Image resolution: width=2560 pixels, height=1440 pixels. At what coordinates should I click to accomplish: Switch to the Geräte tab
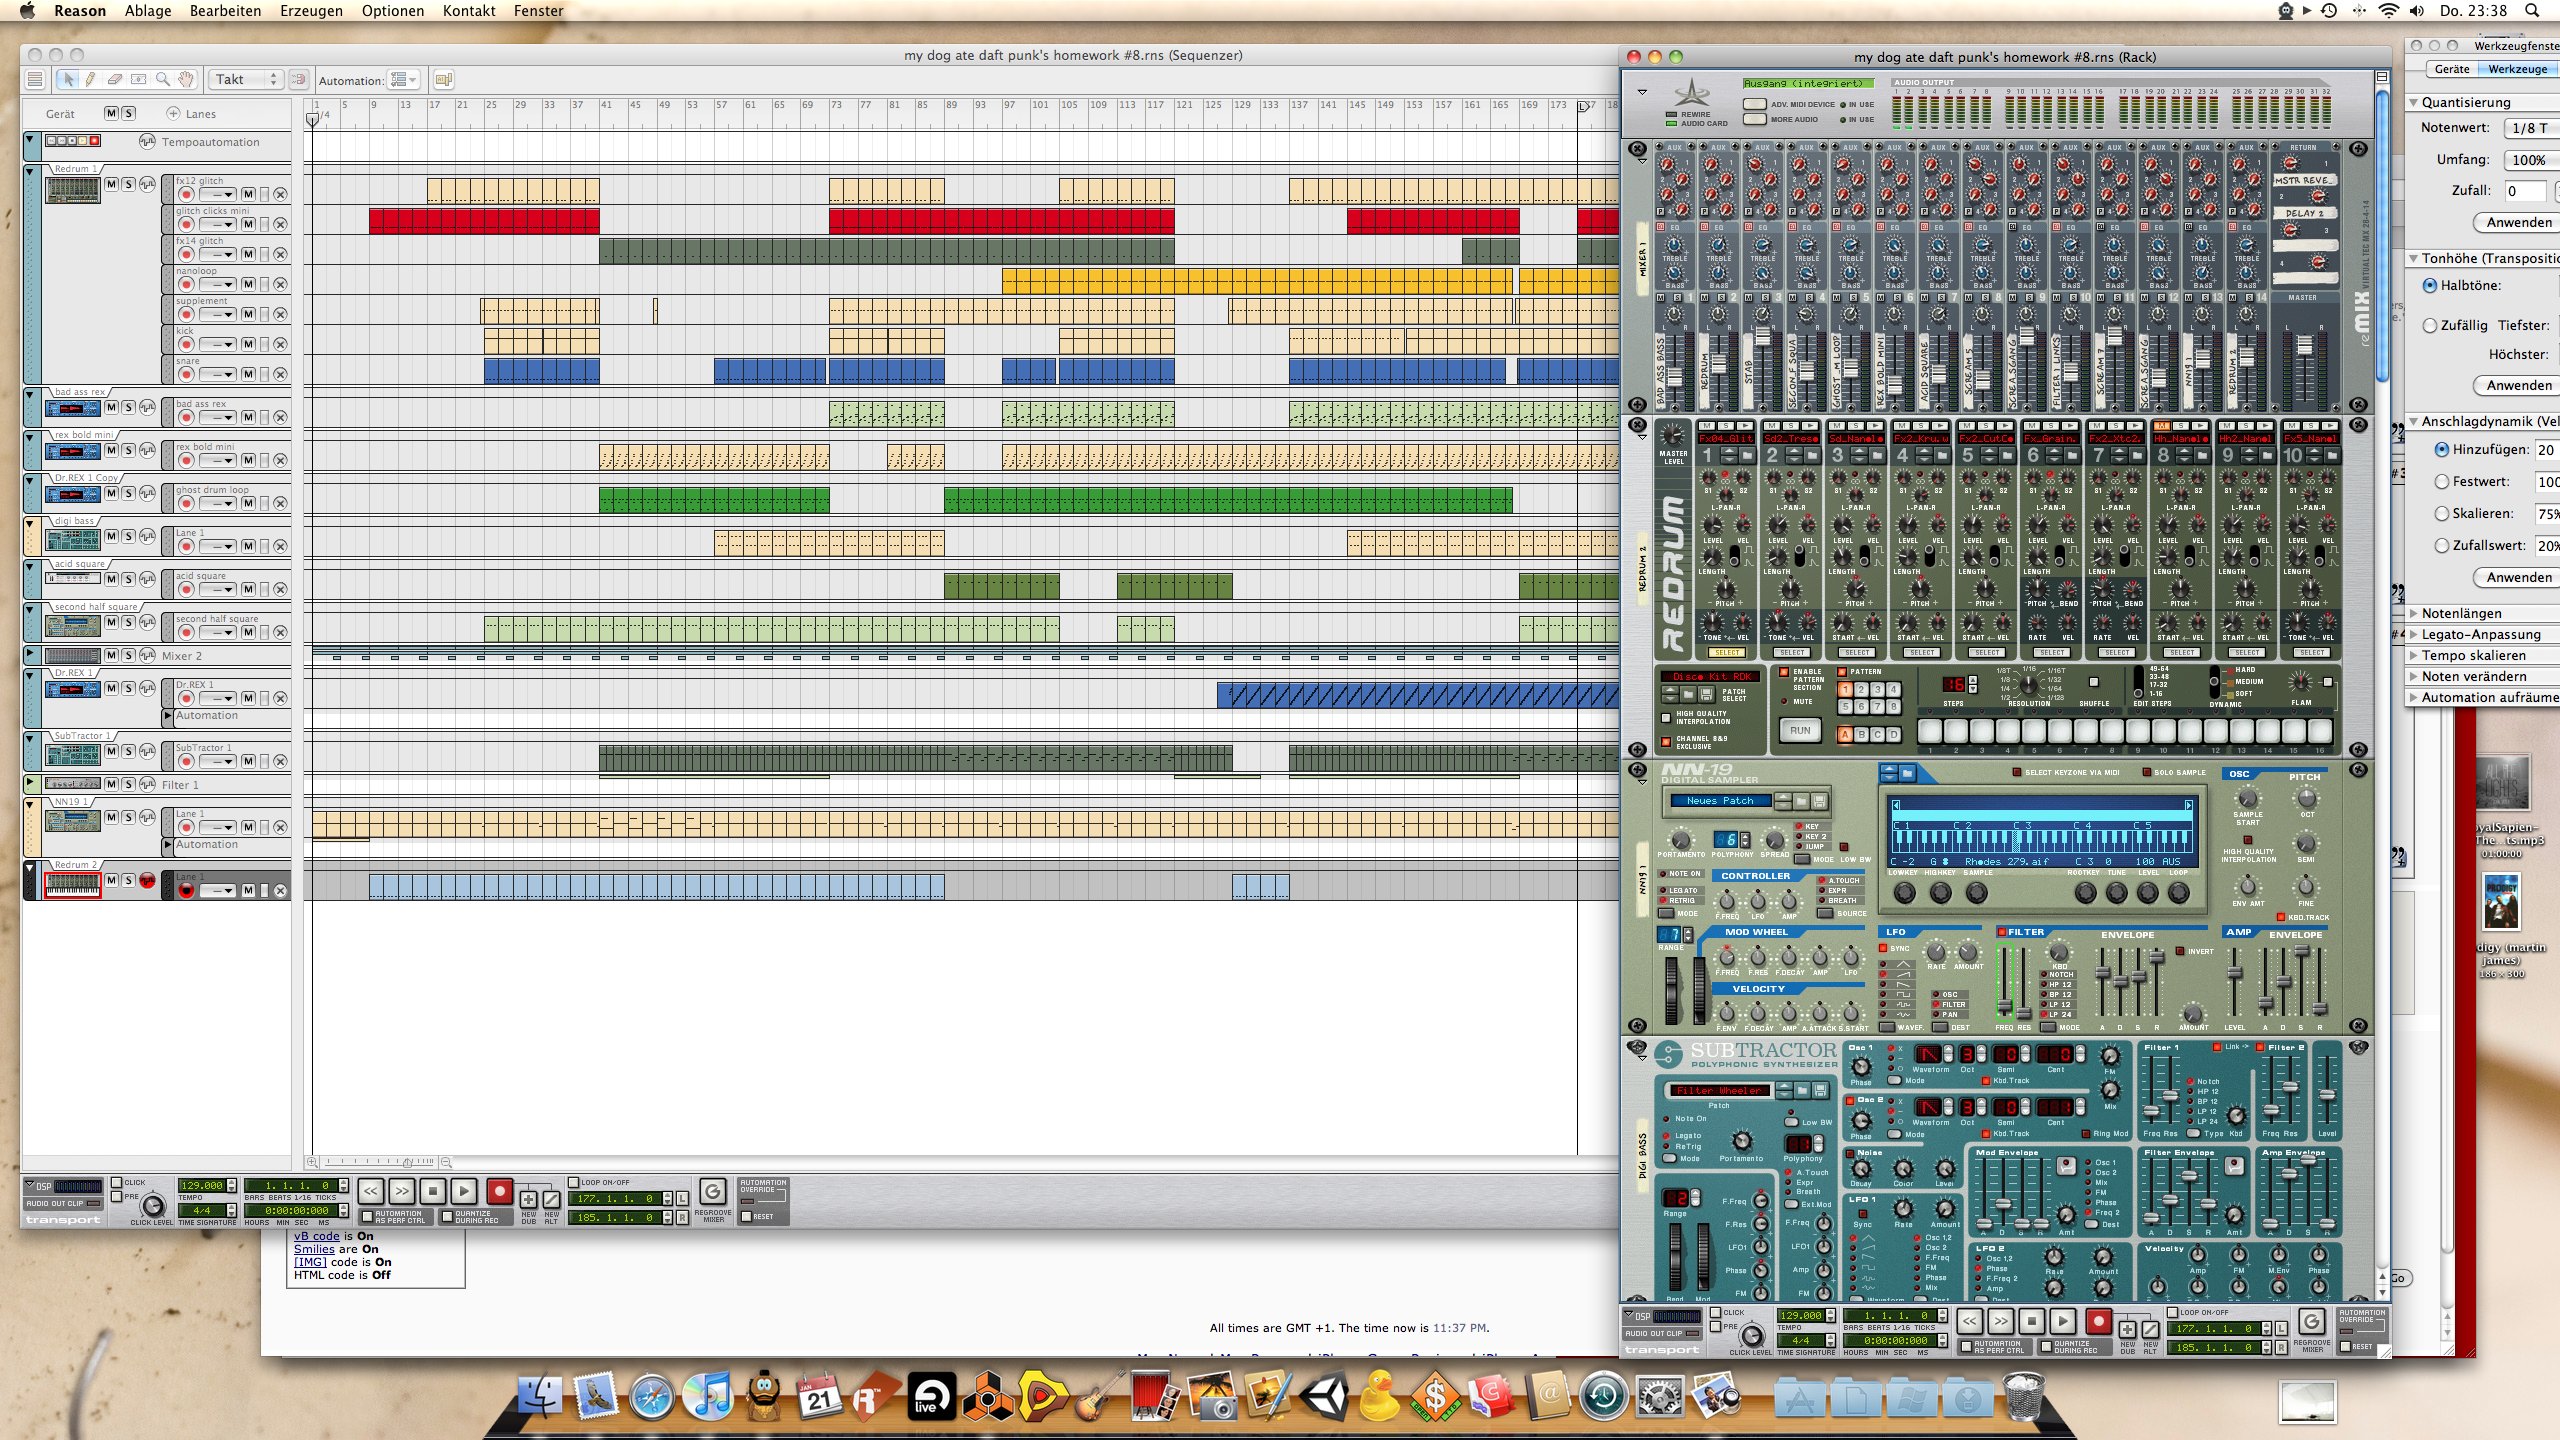2451,69
